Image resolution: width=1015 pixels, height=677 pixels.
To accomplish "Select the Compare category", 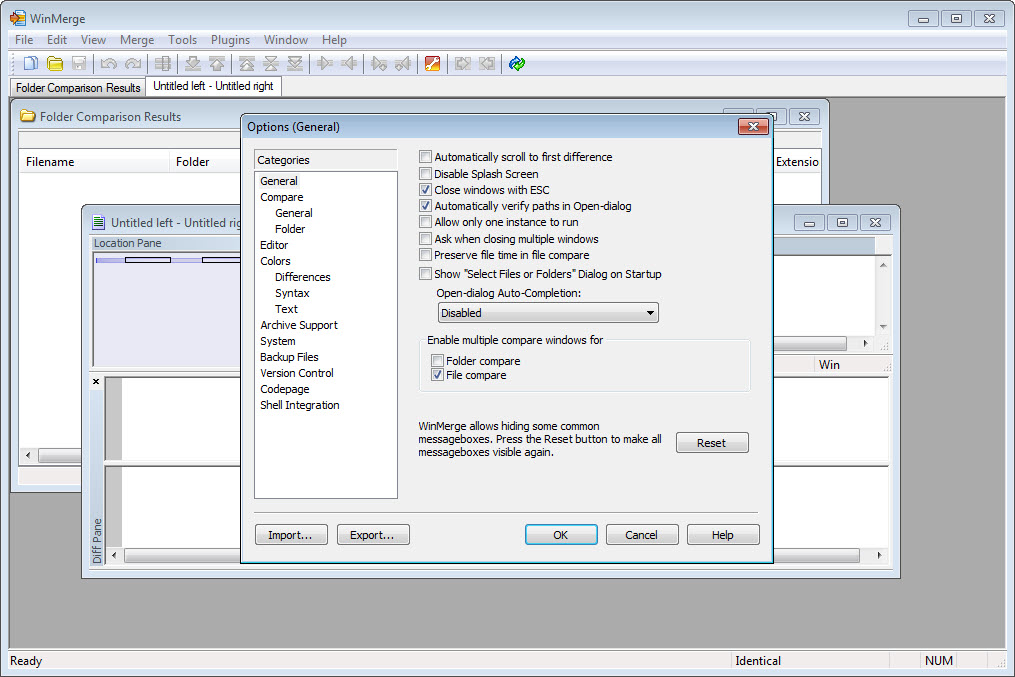I will [x=282, y=197].
